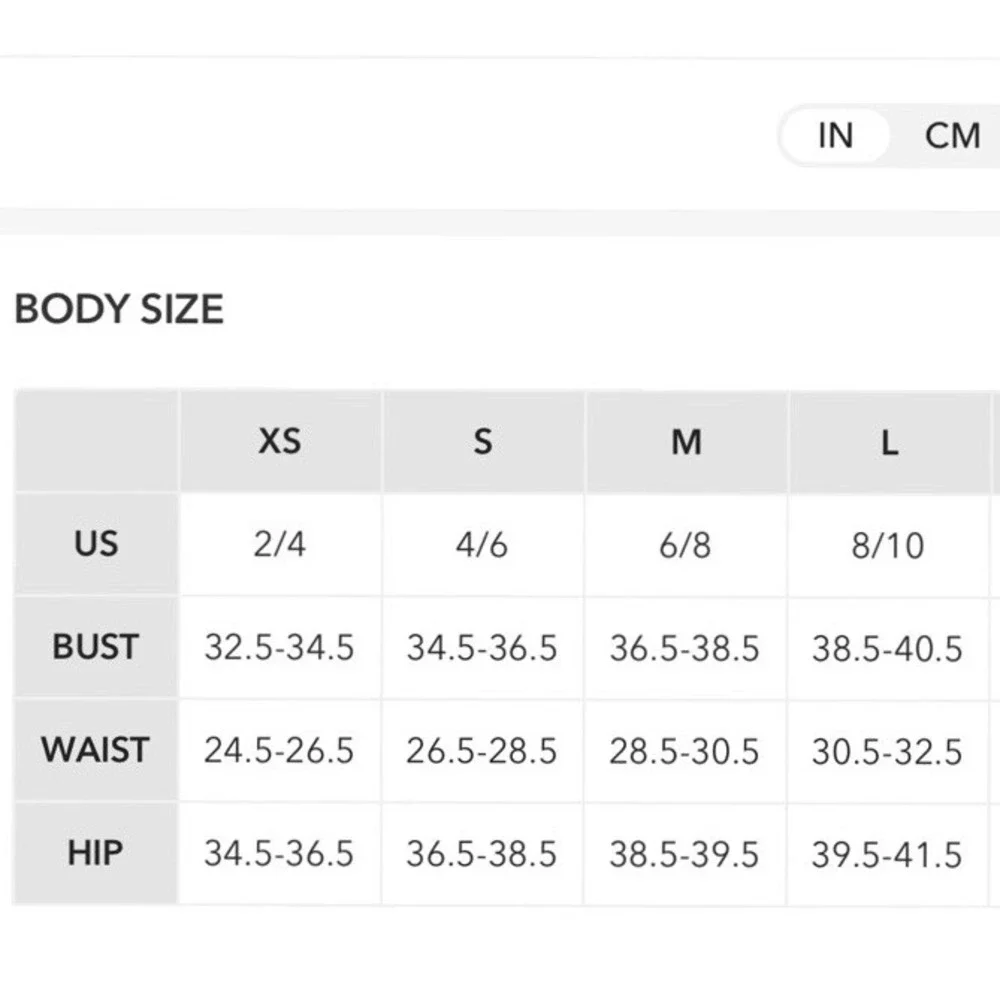Select the 2/4 US size cell
1000x1000 pixels.
point(280,545)
